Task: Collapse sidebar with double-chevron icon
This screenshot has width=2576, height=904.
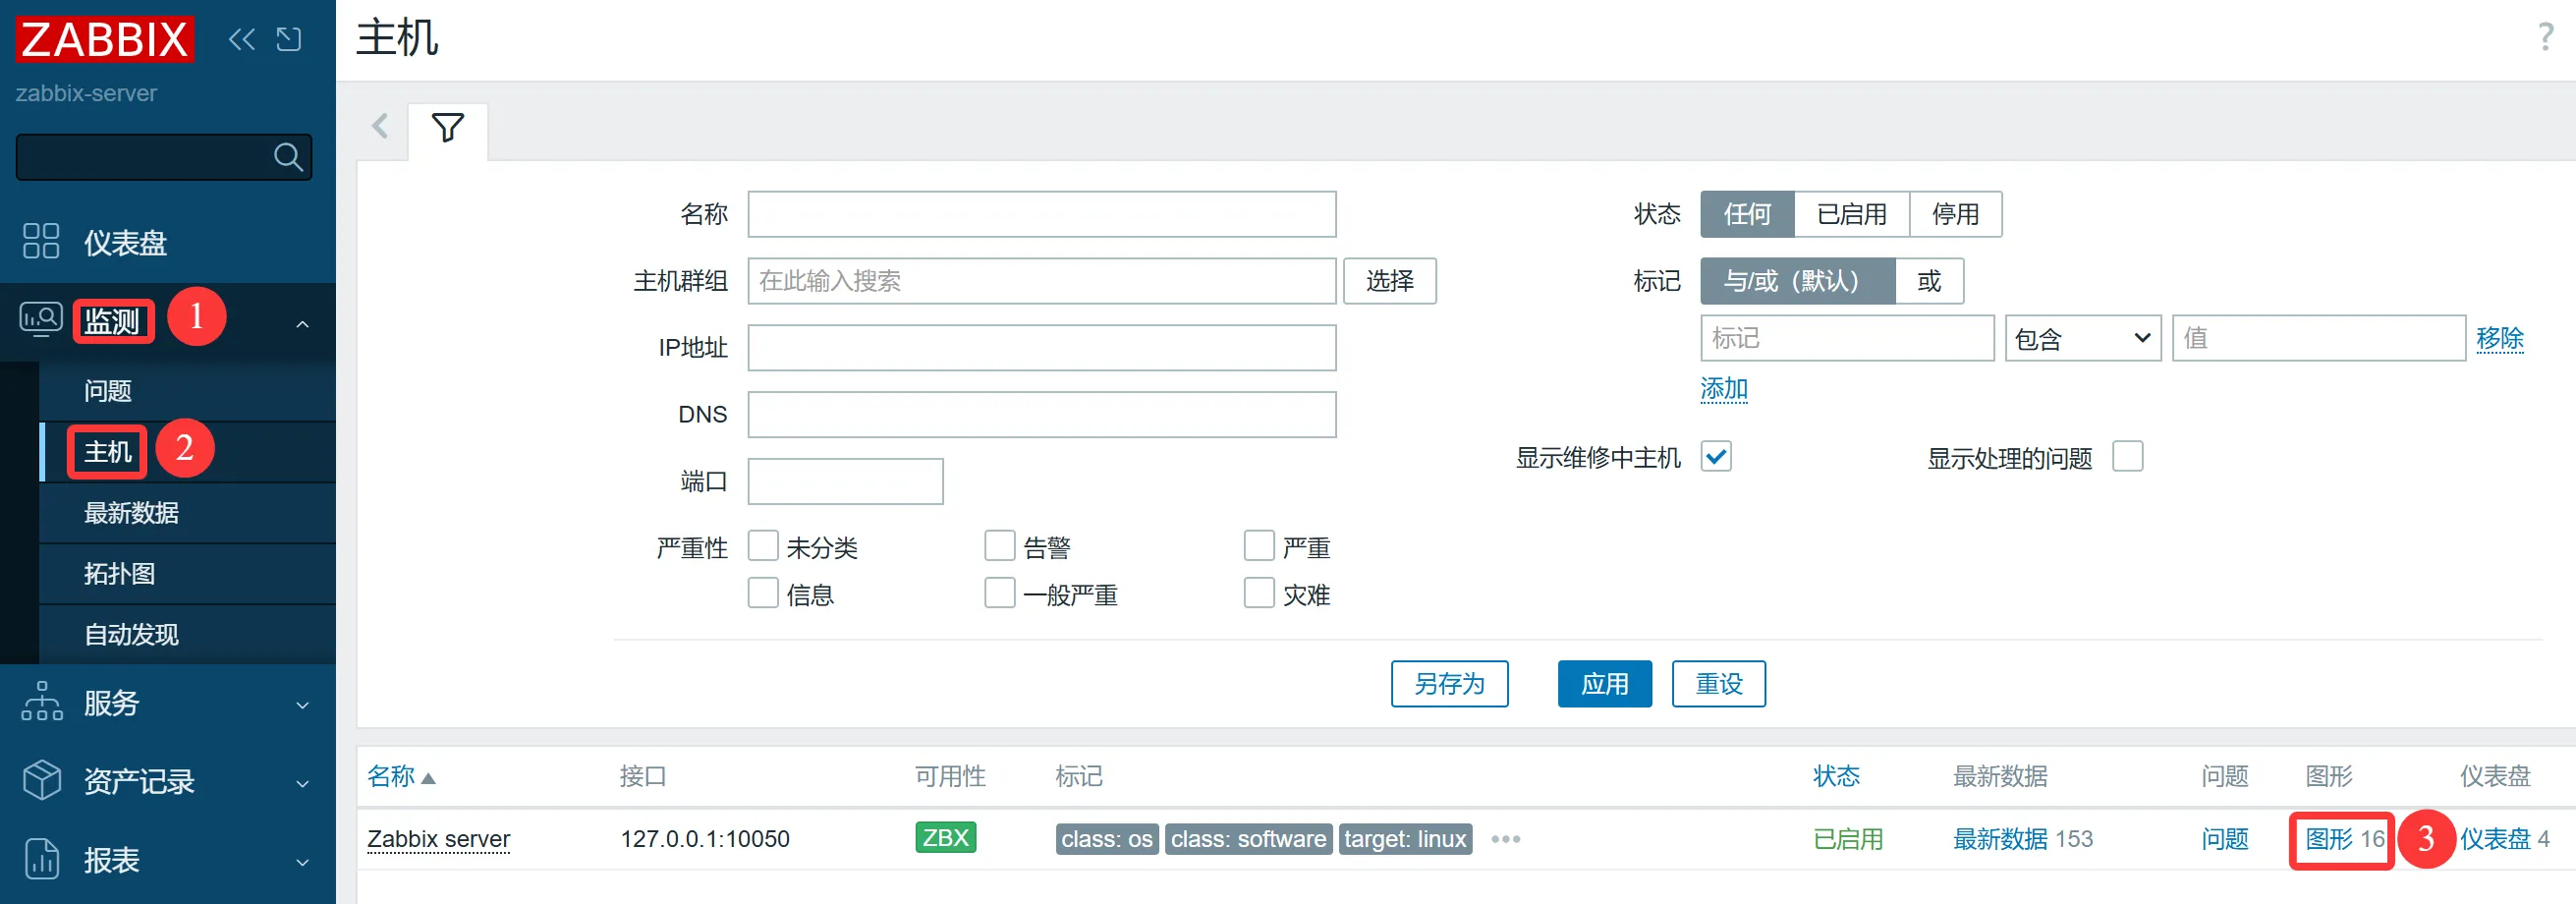Action: [241, 39]
